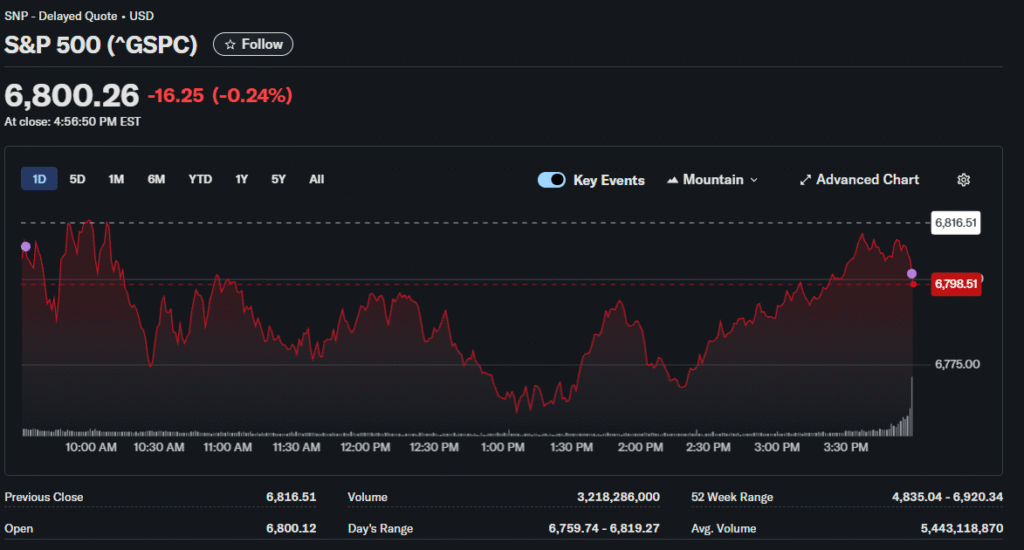Click the 6,816.51 previous close label on chart
Viewport: 1024px width, 550px height.
pyautogui.click(x=955, y=223)
